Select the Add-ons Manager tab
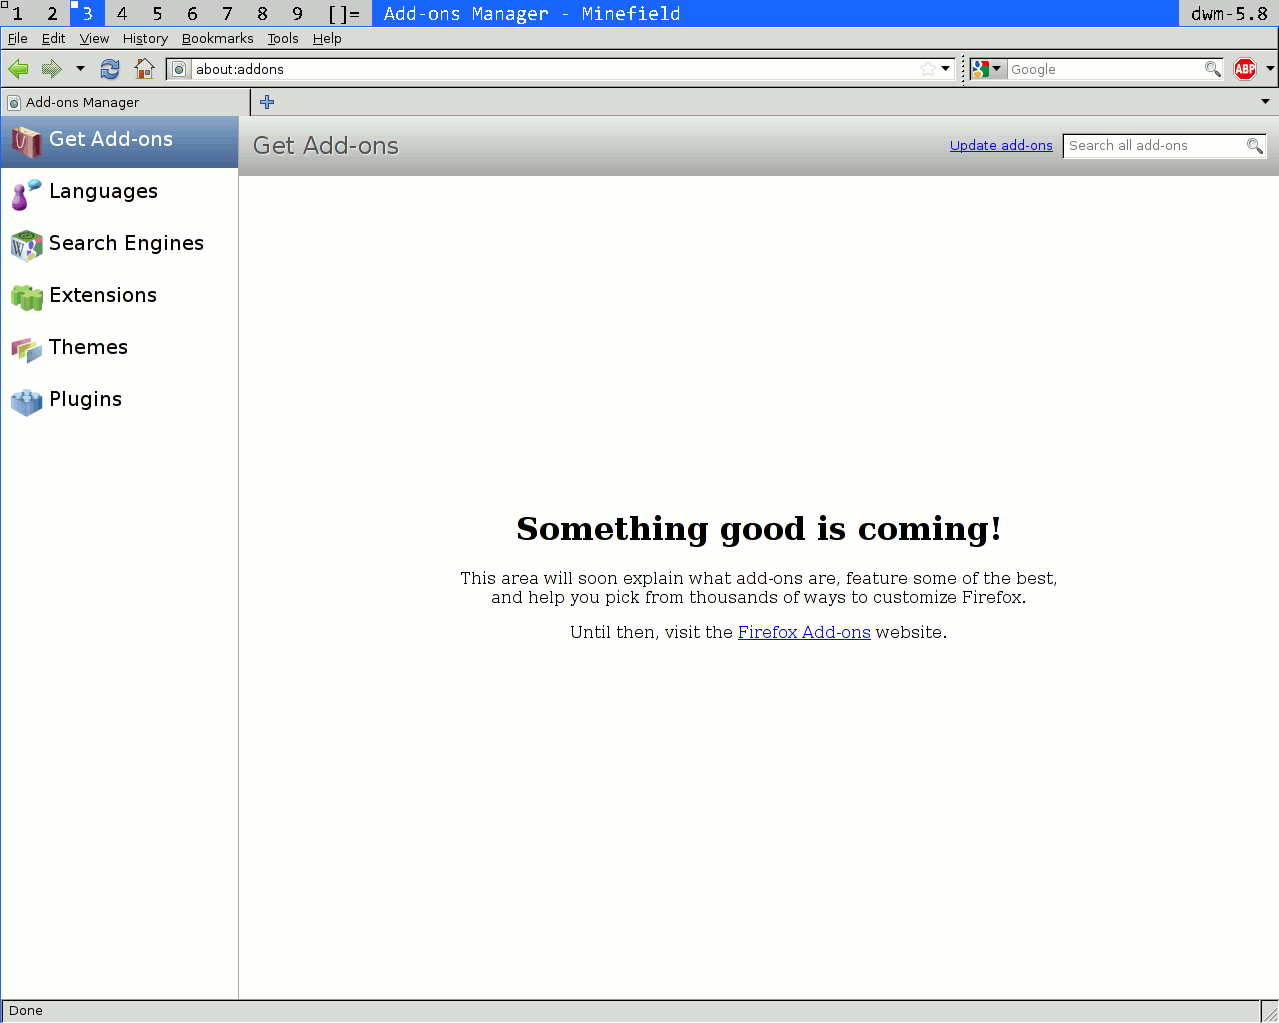Image resolution: width=1279 pixels, height=1023 pixels. [x=125, y=102]
